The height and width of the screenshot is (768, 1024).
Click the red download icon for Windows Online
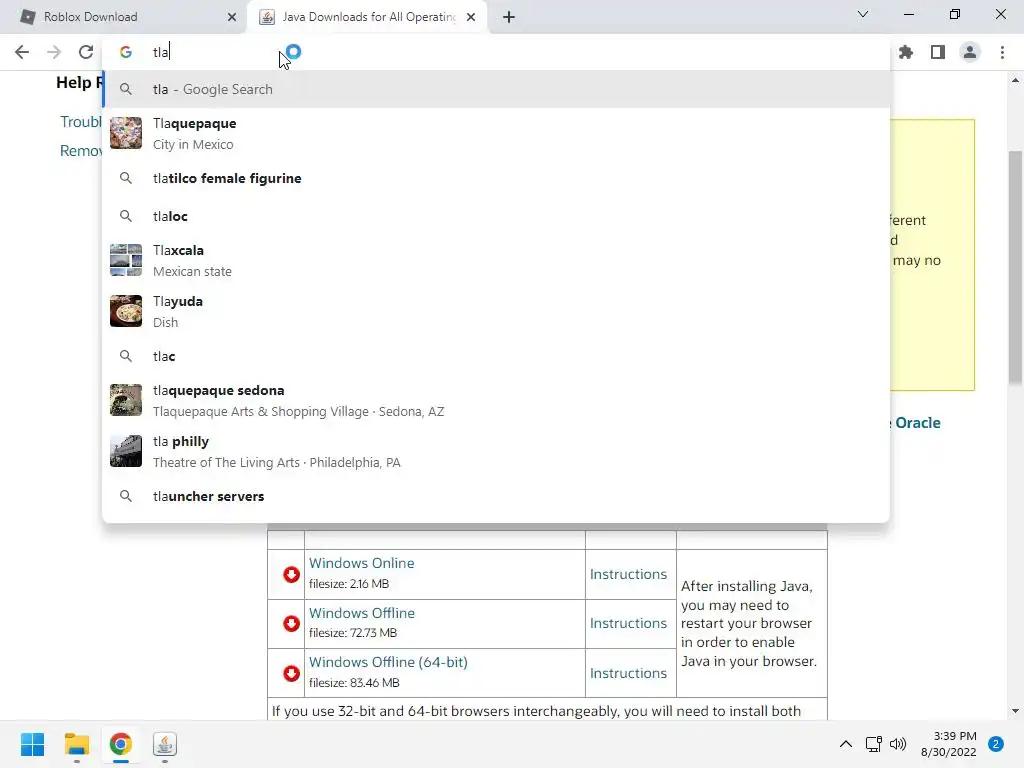291,574
